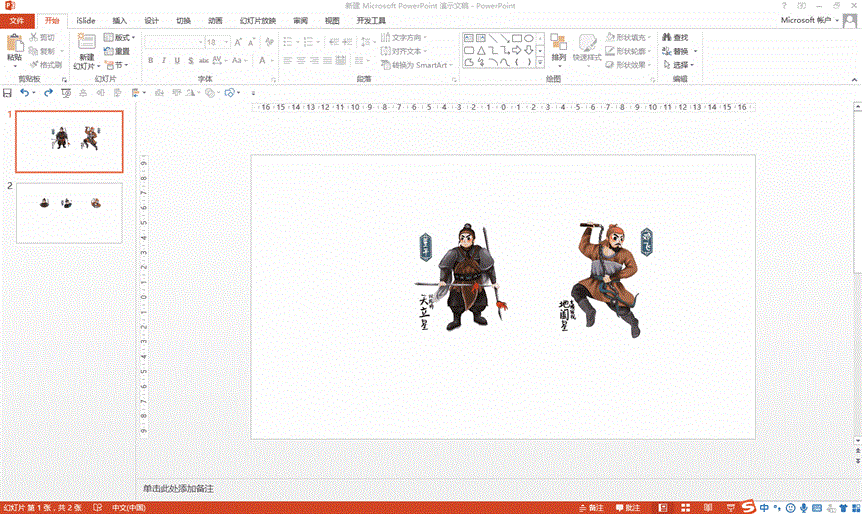Expand the Layout (版式) dropdown
The height and width of the screenshot is (514, 862).
121,38
